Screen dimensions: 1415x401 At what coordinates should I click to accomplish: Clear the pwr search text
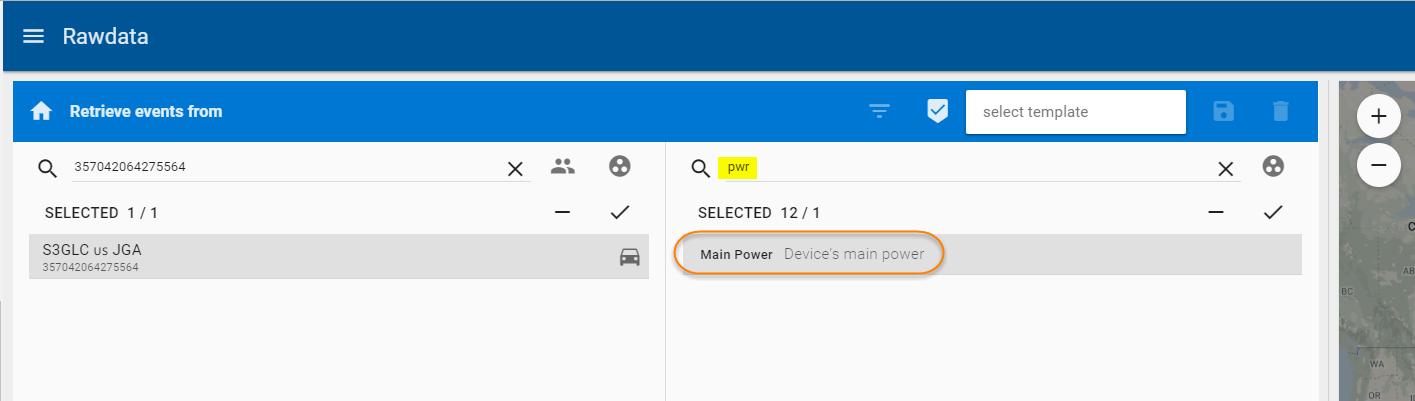tap(1225, 169)
